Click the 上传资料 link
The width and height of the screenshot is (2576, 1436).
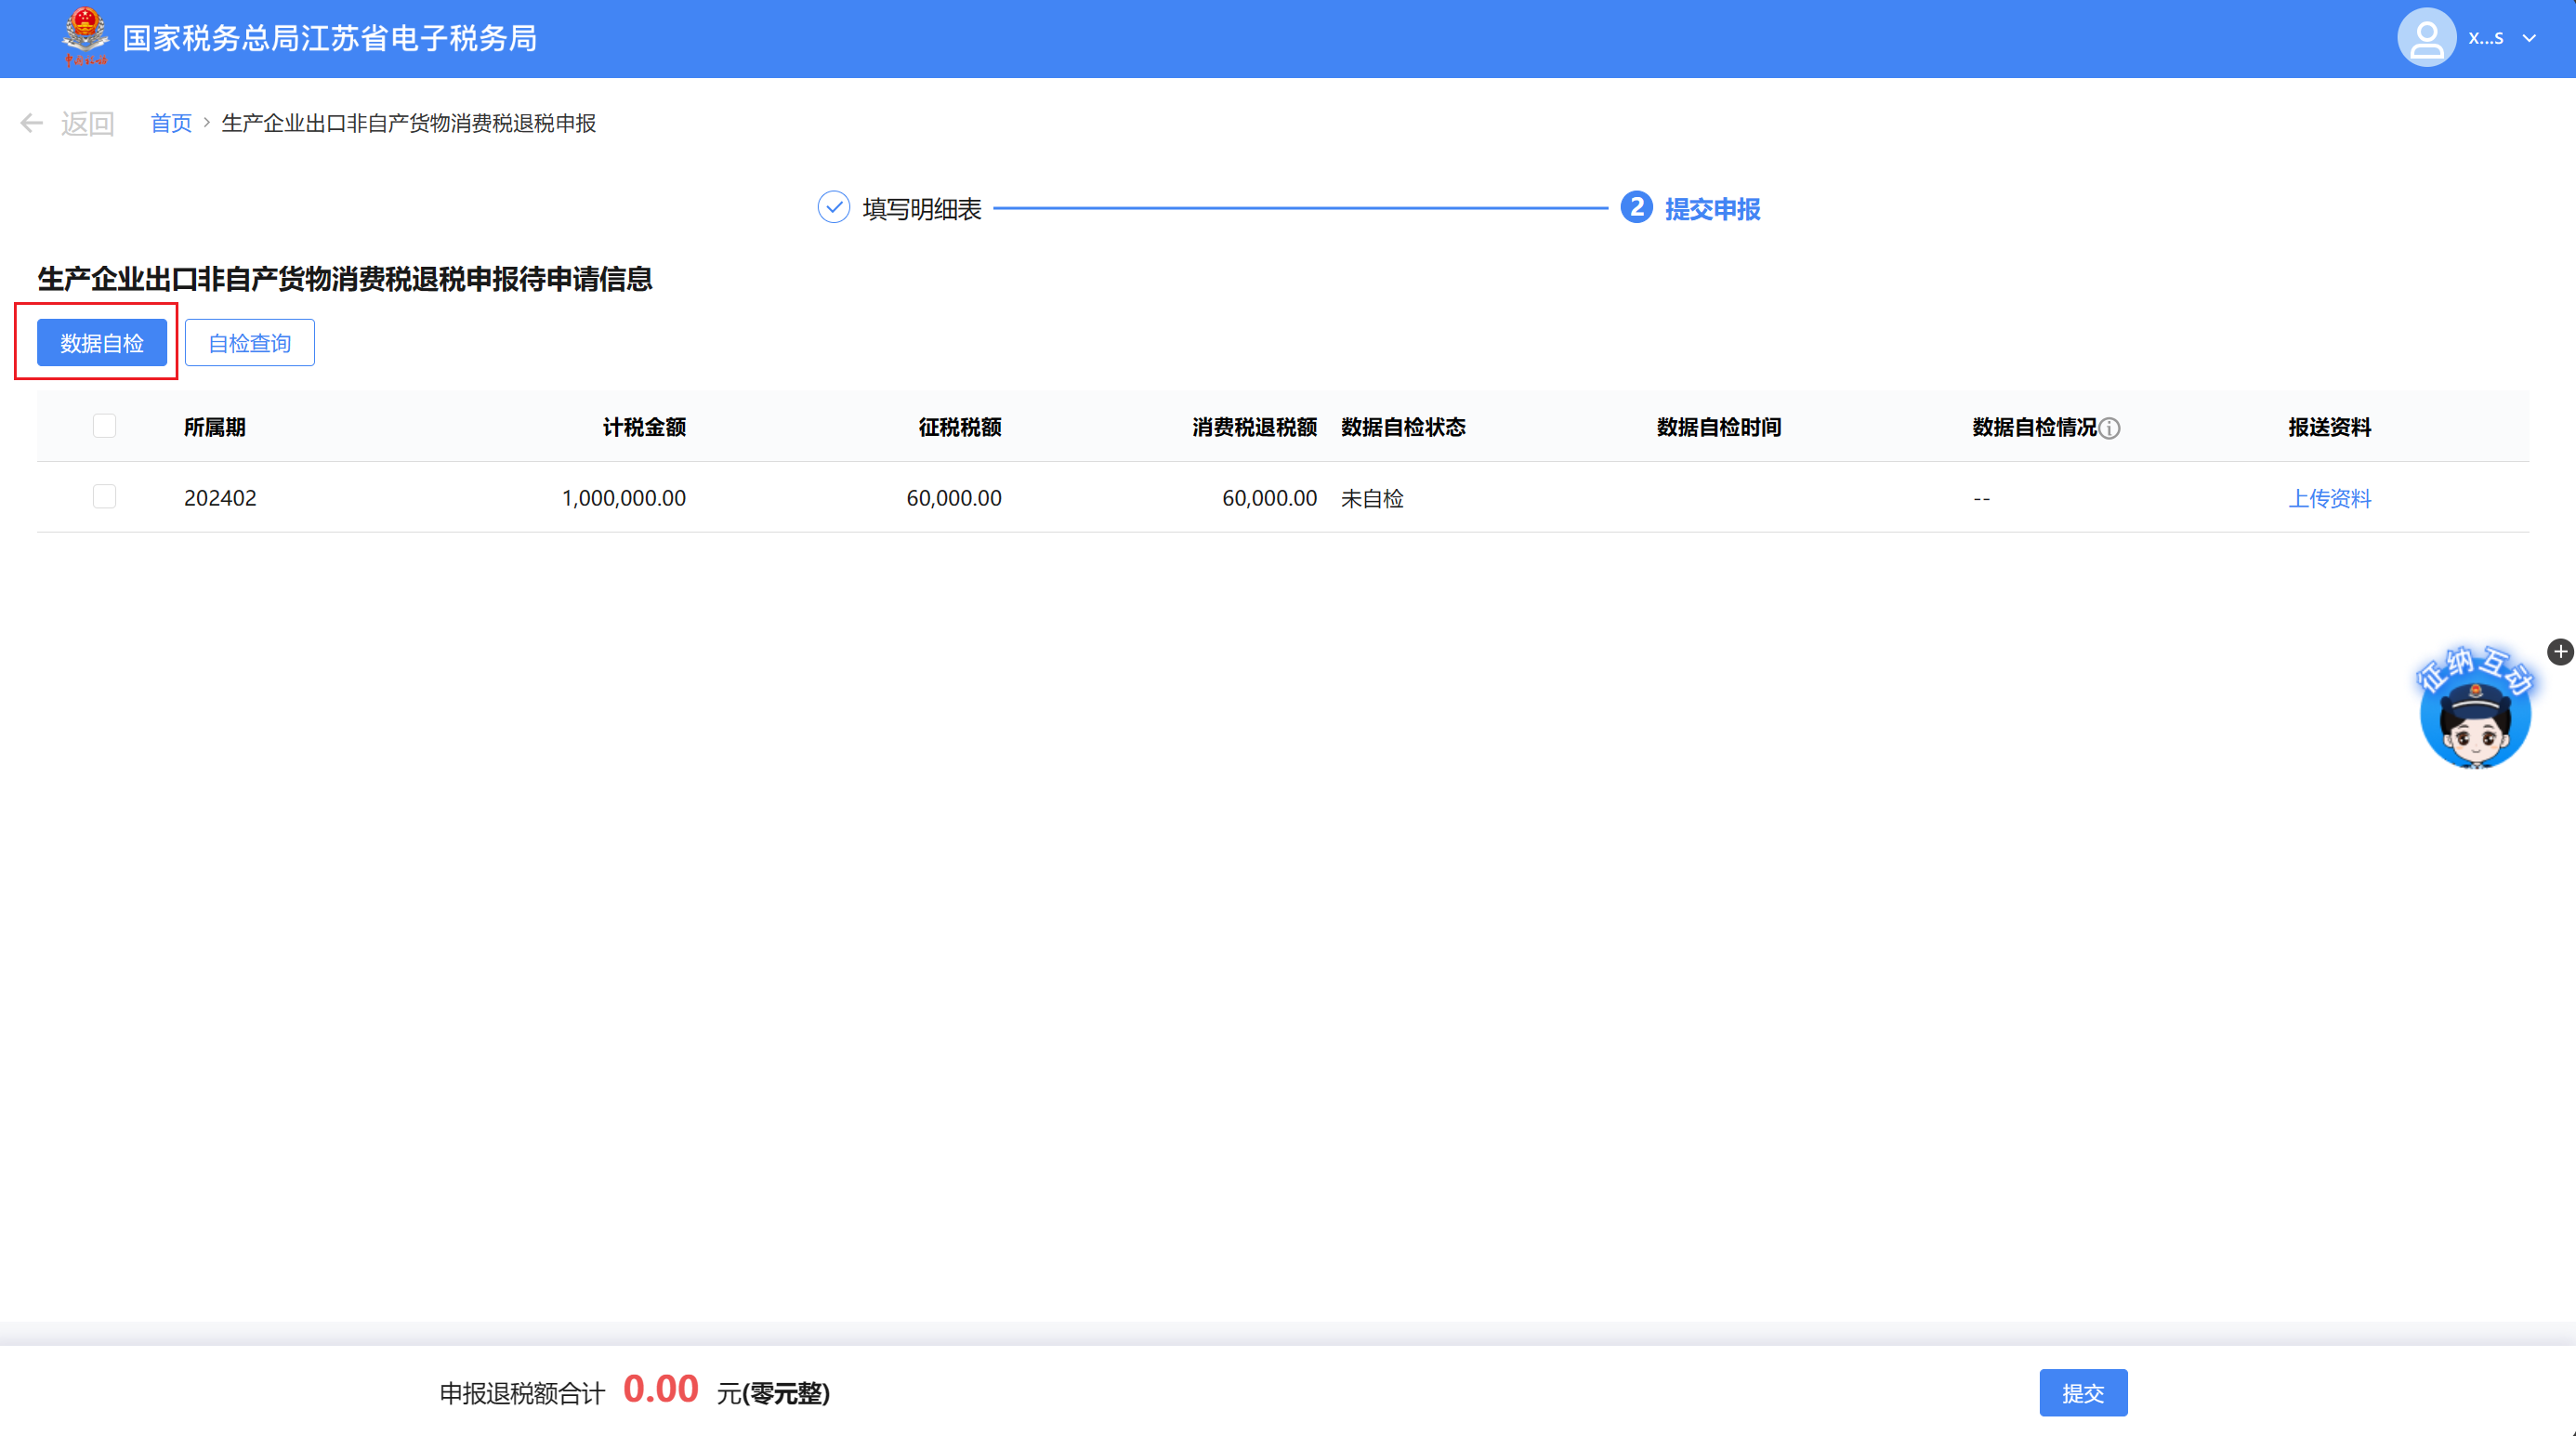(x=2329, y=498)
